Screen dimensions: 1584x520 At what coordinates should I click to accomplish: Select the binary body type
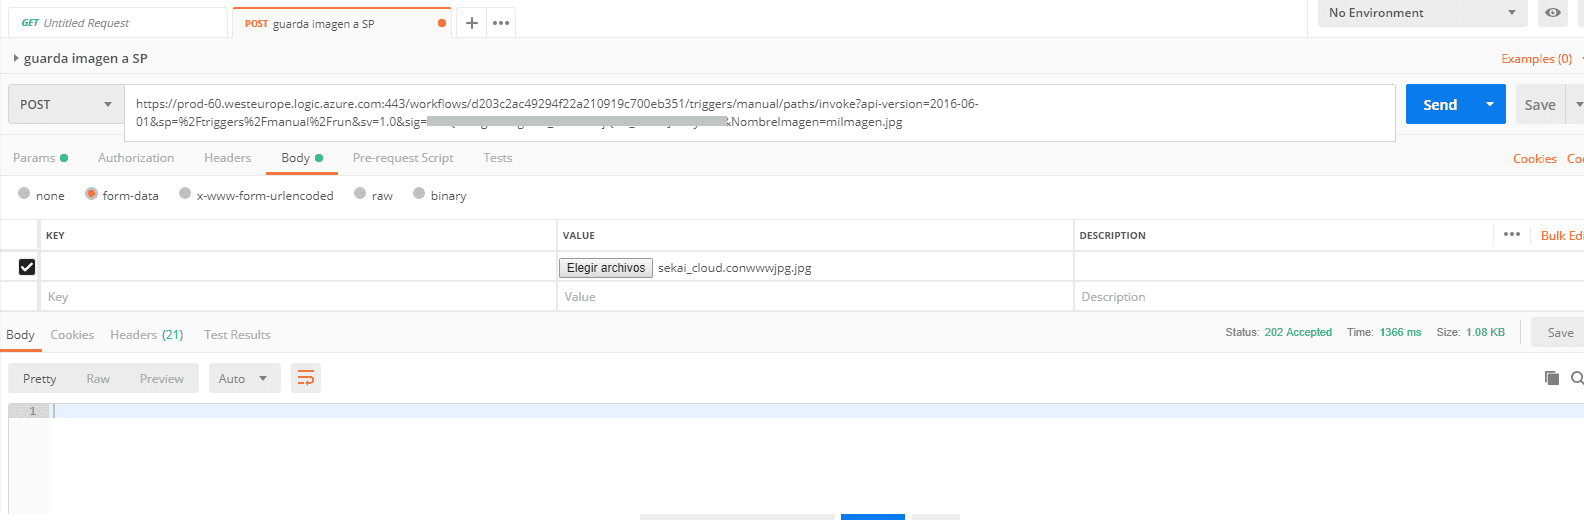click(419, 194)
